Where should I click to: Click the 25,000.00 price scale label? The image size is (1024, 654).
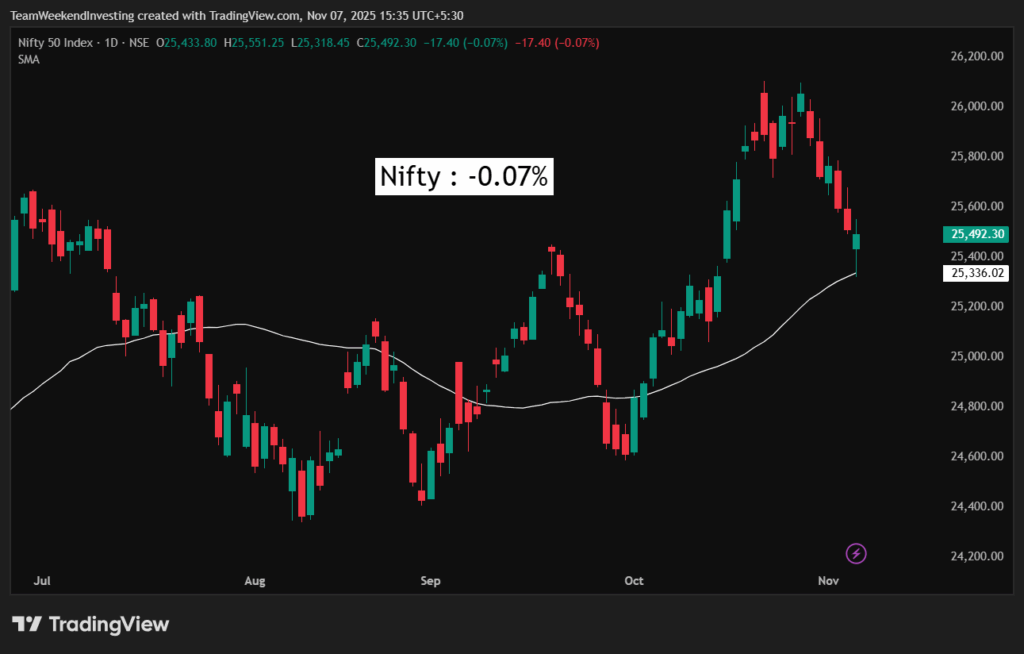coord(976,356)
